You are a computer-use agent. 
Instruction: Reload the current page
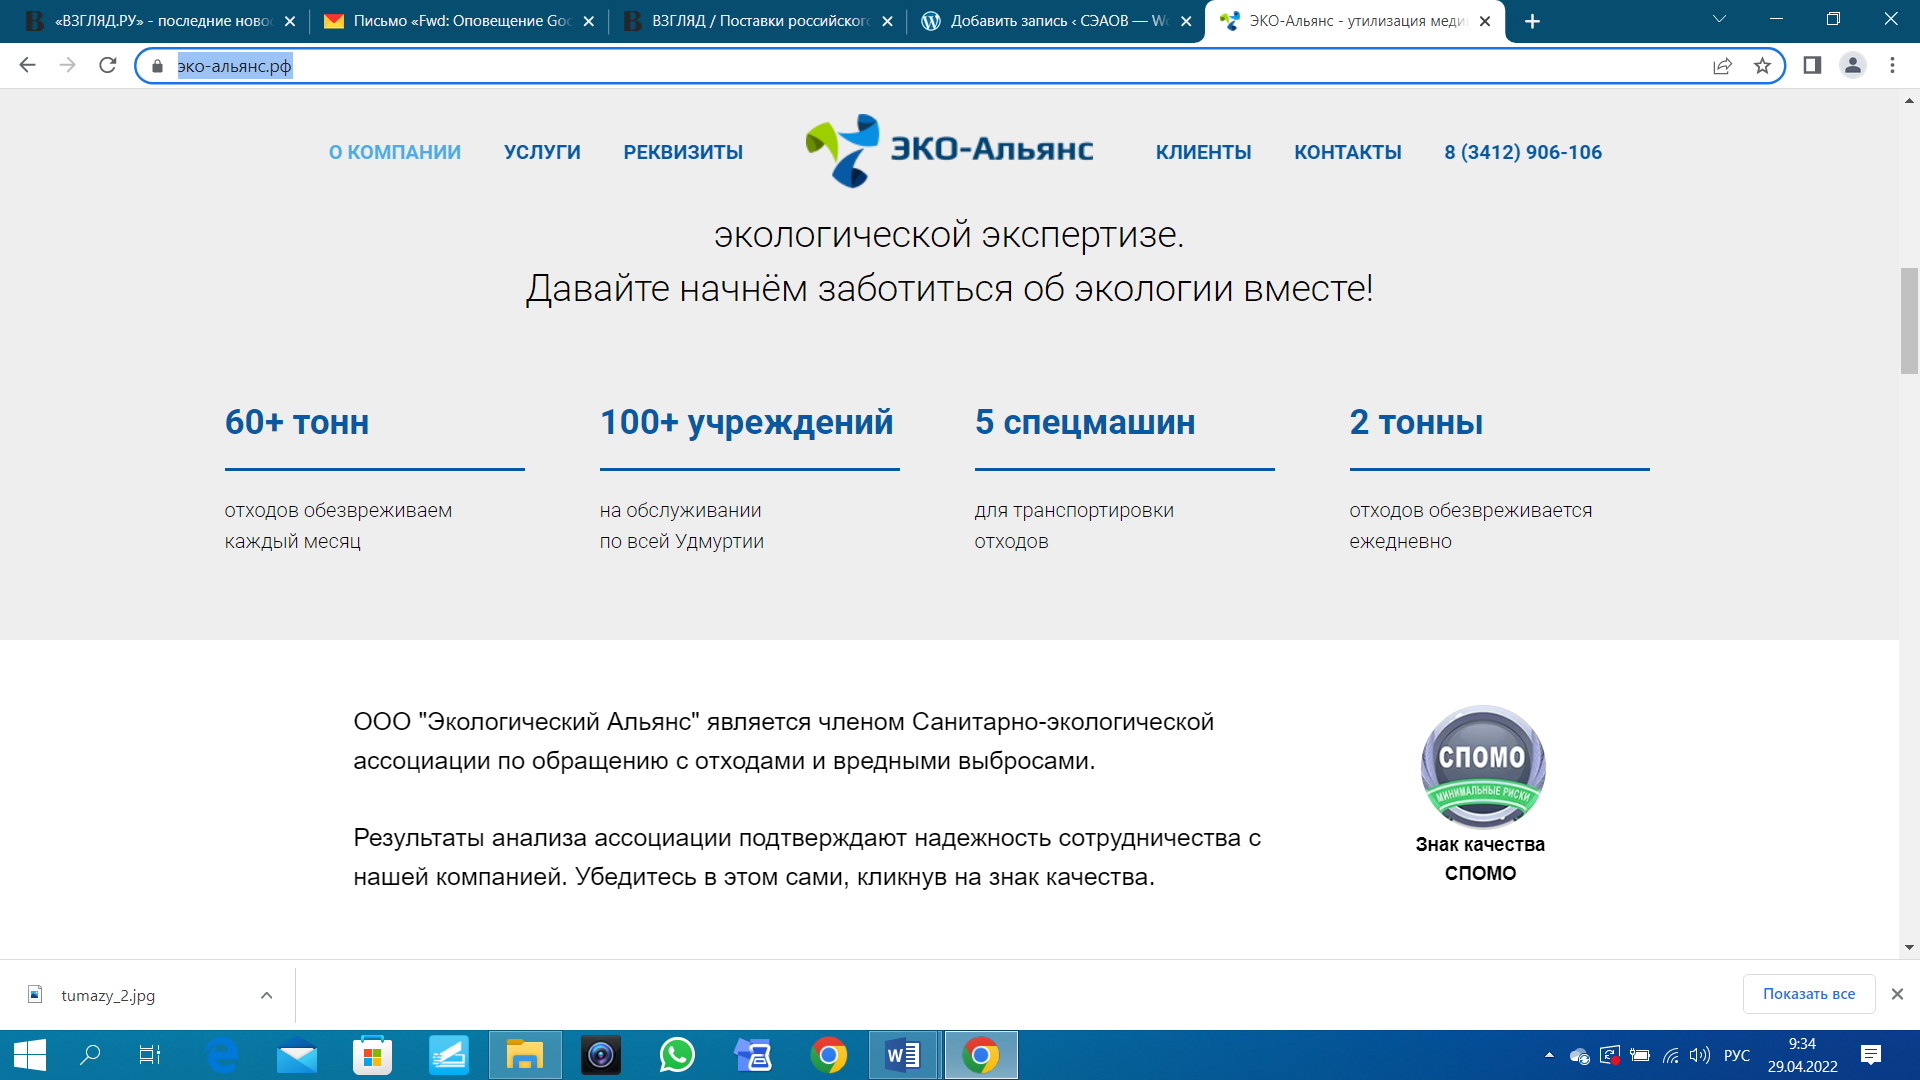pyautogui.click(x=108, y=65)
